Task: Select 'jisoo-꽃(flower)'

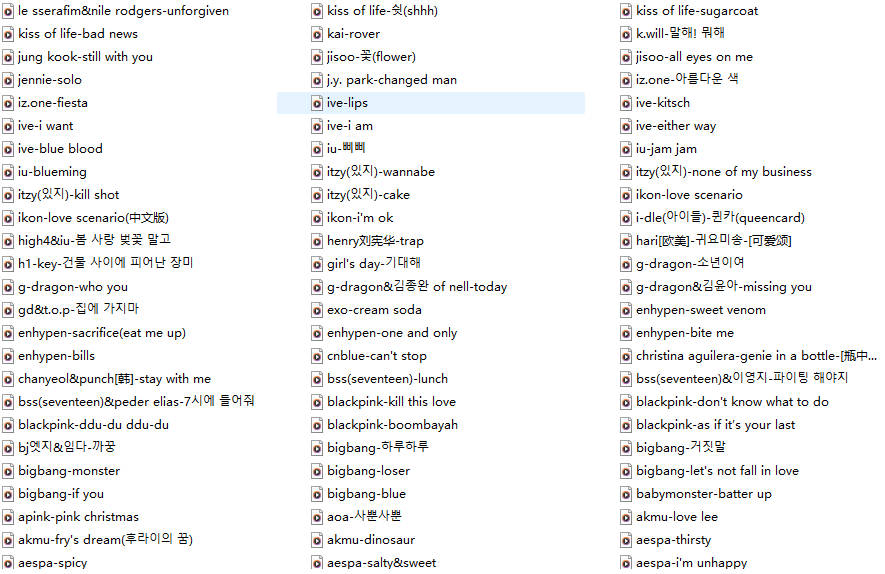Action: click(x=371, y=57)
